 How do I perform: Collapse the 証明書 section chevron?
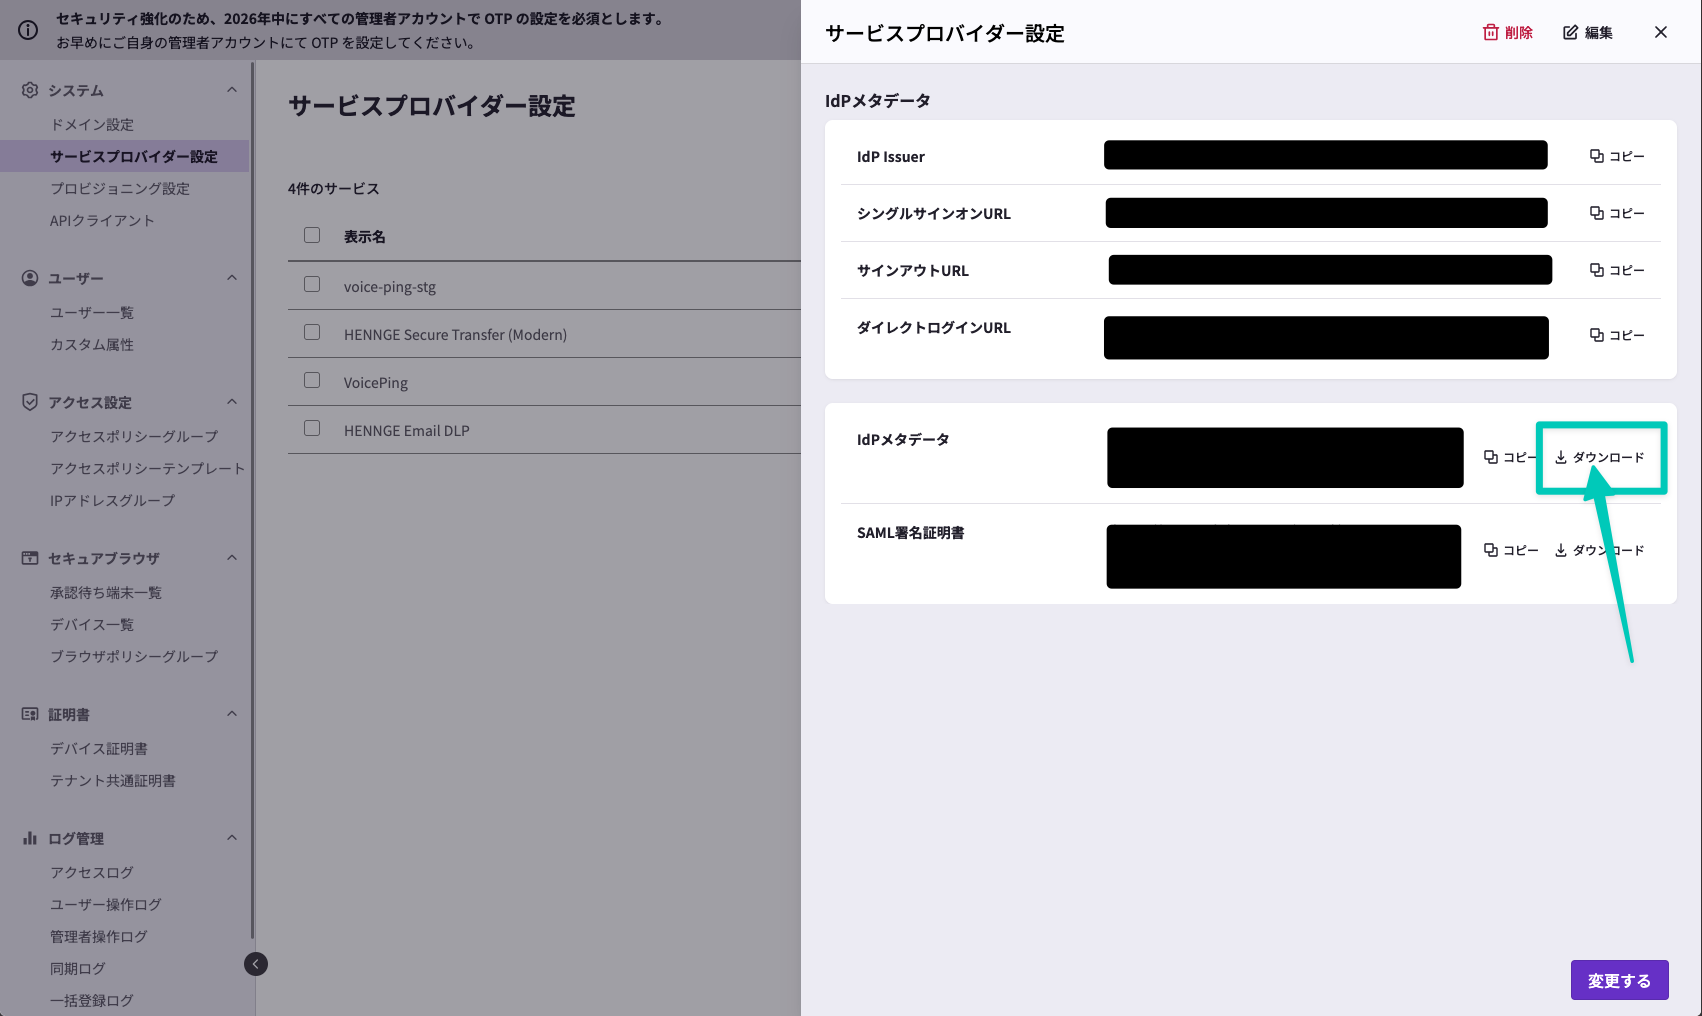coord(232,714)
